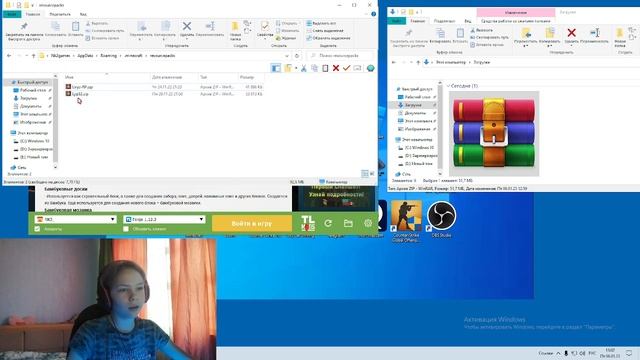The width and height of the screenshot is (640, 360).
Task: Switch to Вид tab in Загрузки window
Action: 468,21
